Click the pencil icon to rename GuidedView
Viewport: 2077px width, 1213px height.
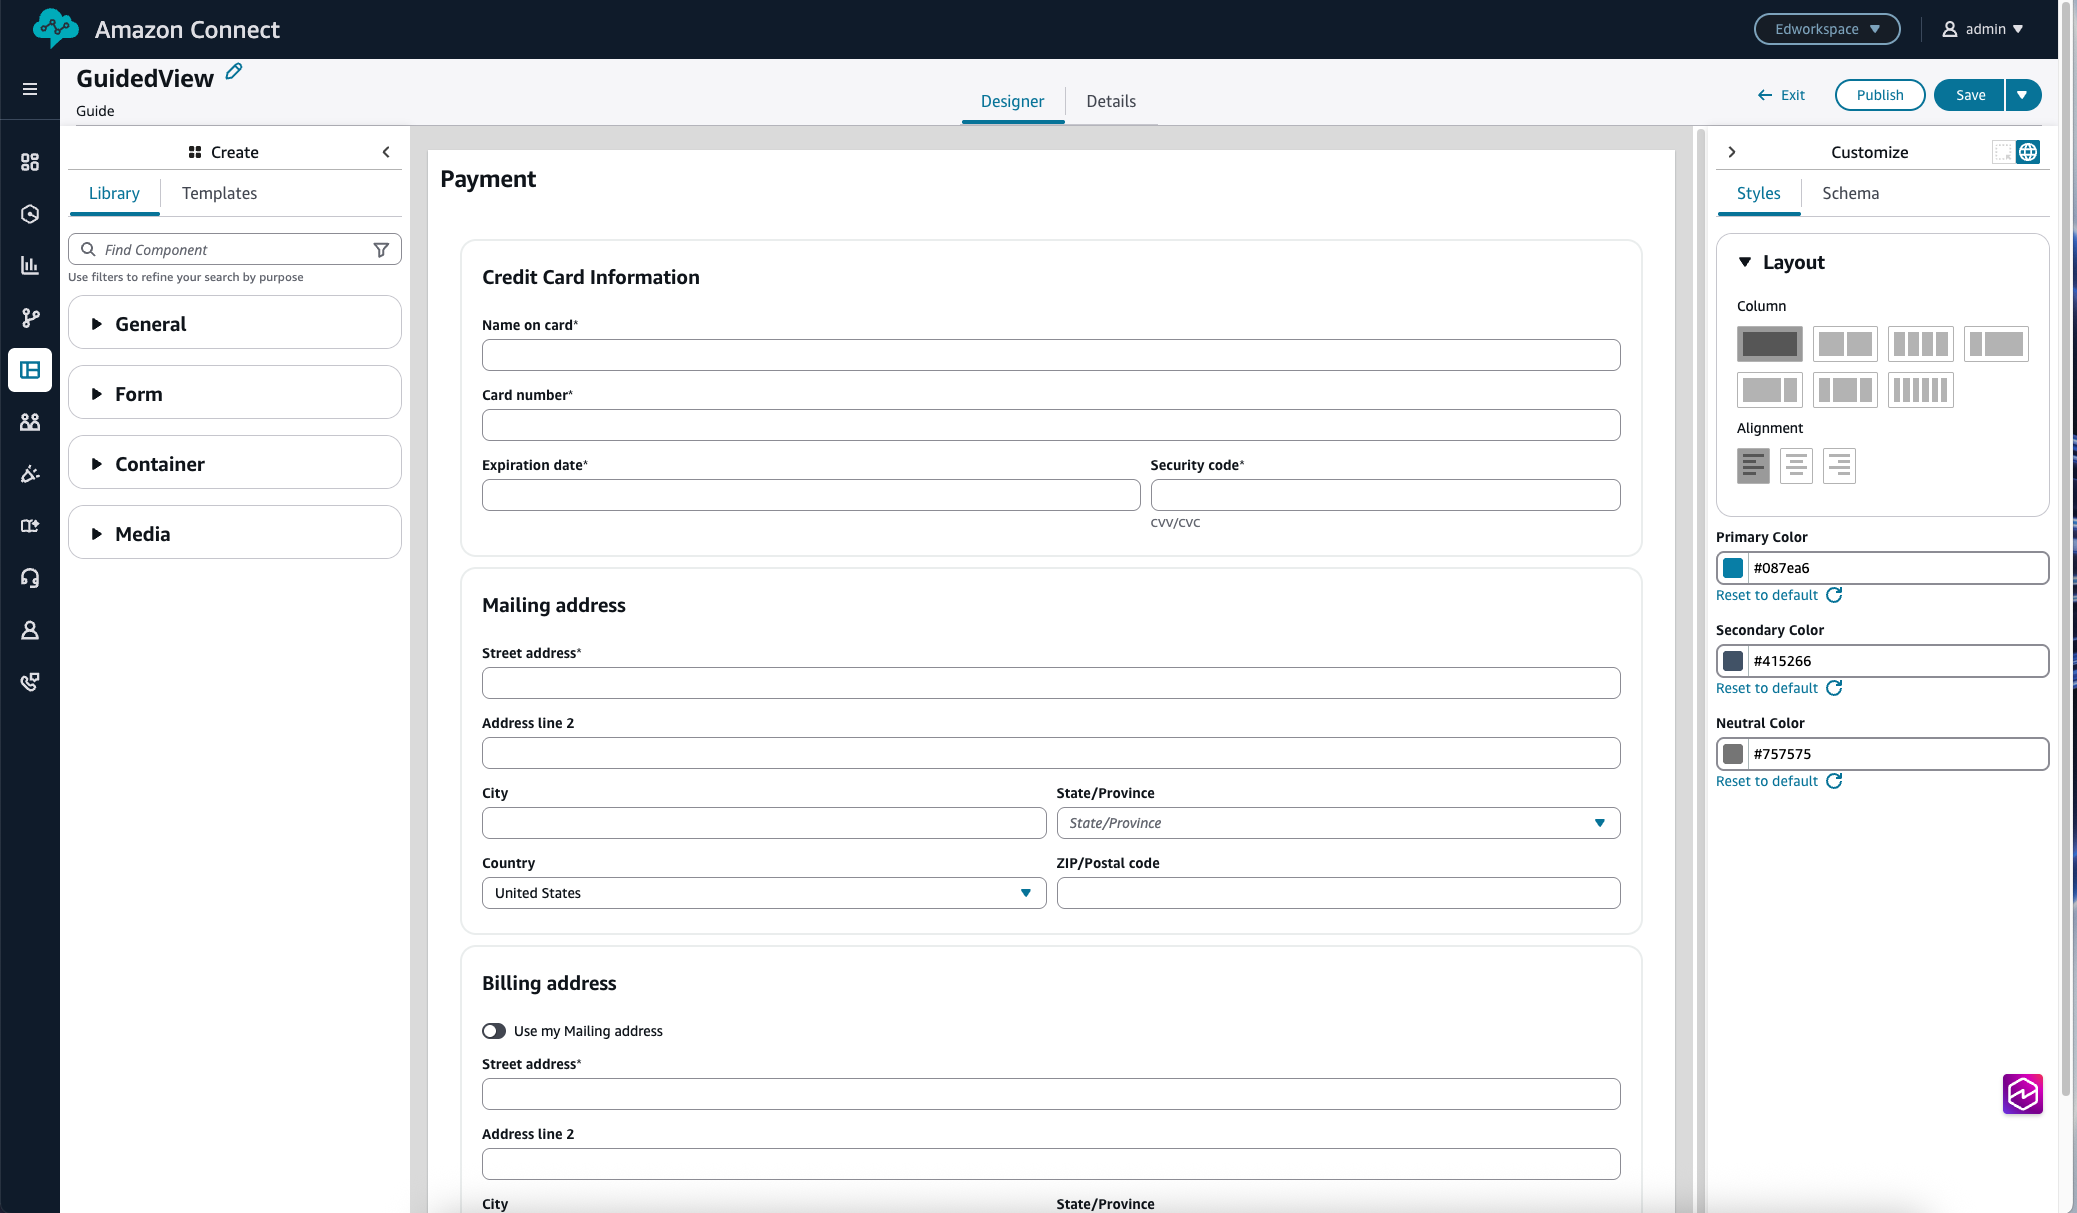[233, 71]
